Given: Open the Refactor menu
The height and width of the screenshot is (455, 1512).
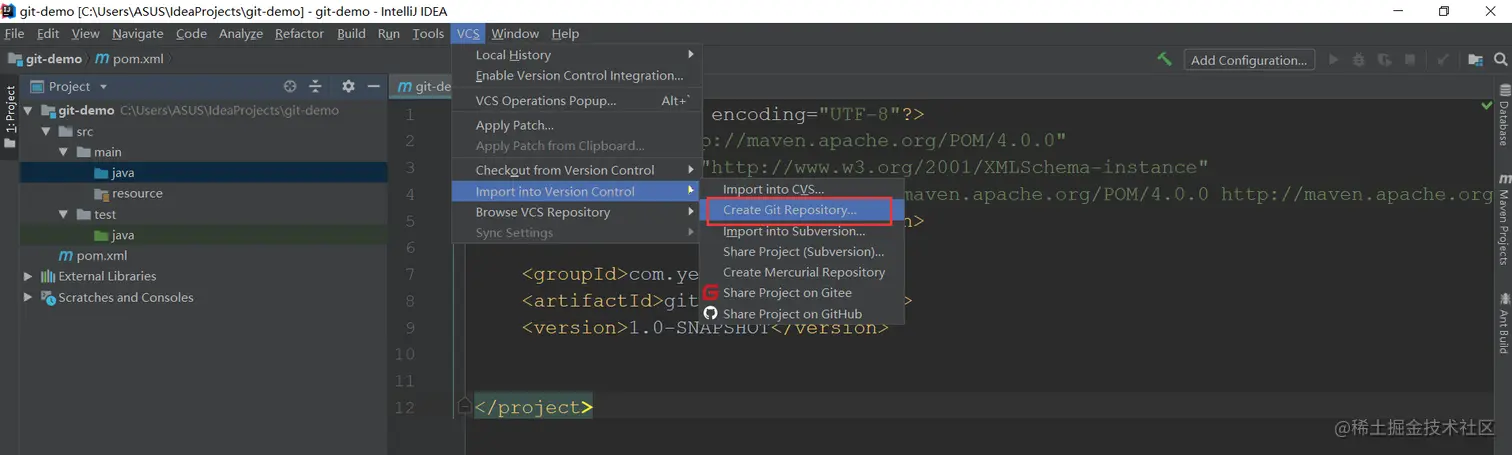Looking at the screenshot, I should coord(299,34).
